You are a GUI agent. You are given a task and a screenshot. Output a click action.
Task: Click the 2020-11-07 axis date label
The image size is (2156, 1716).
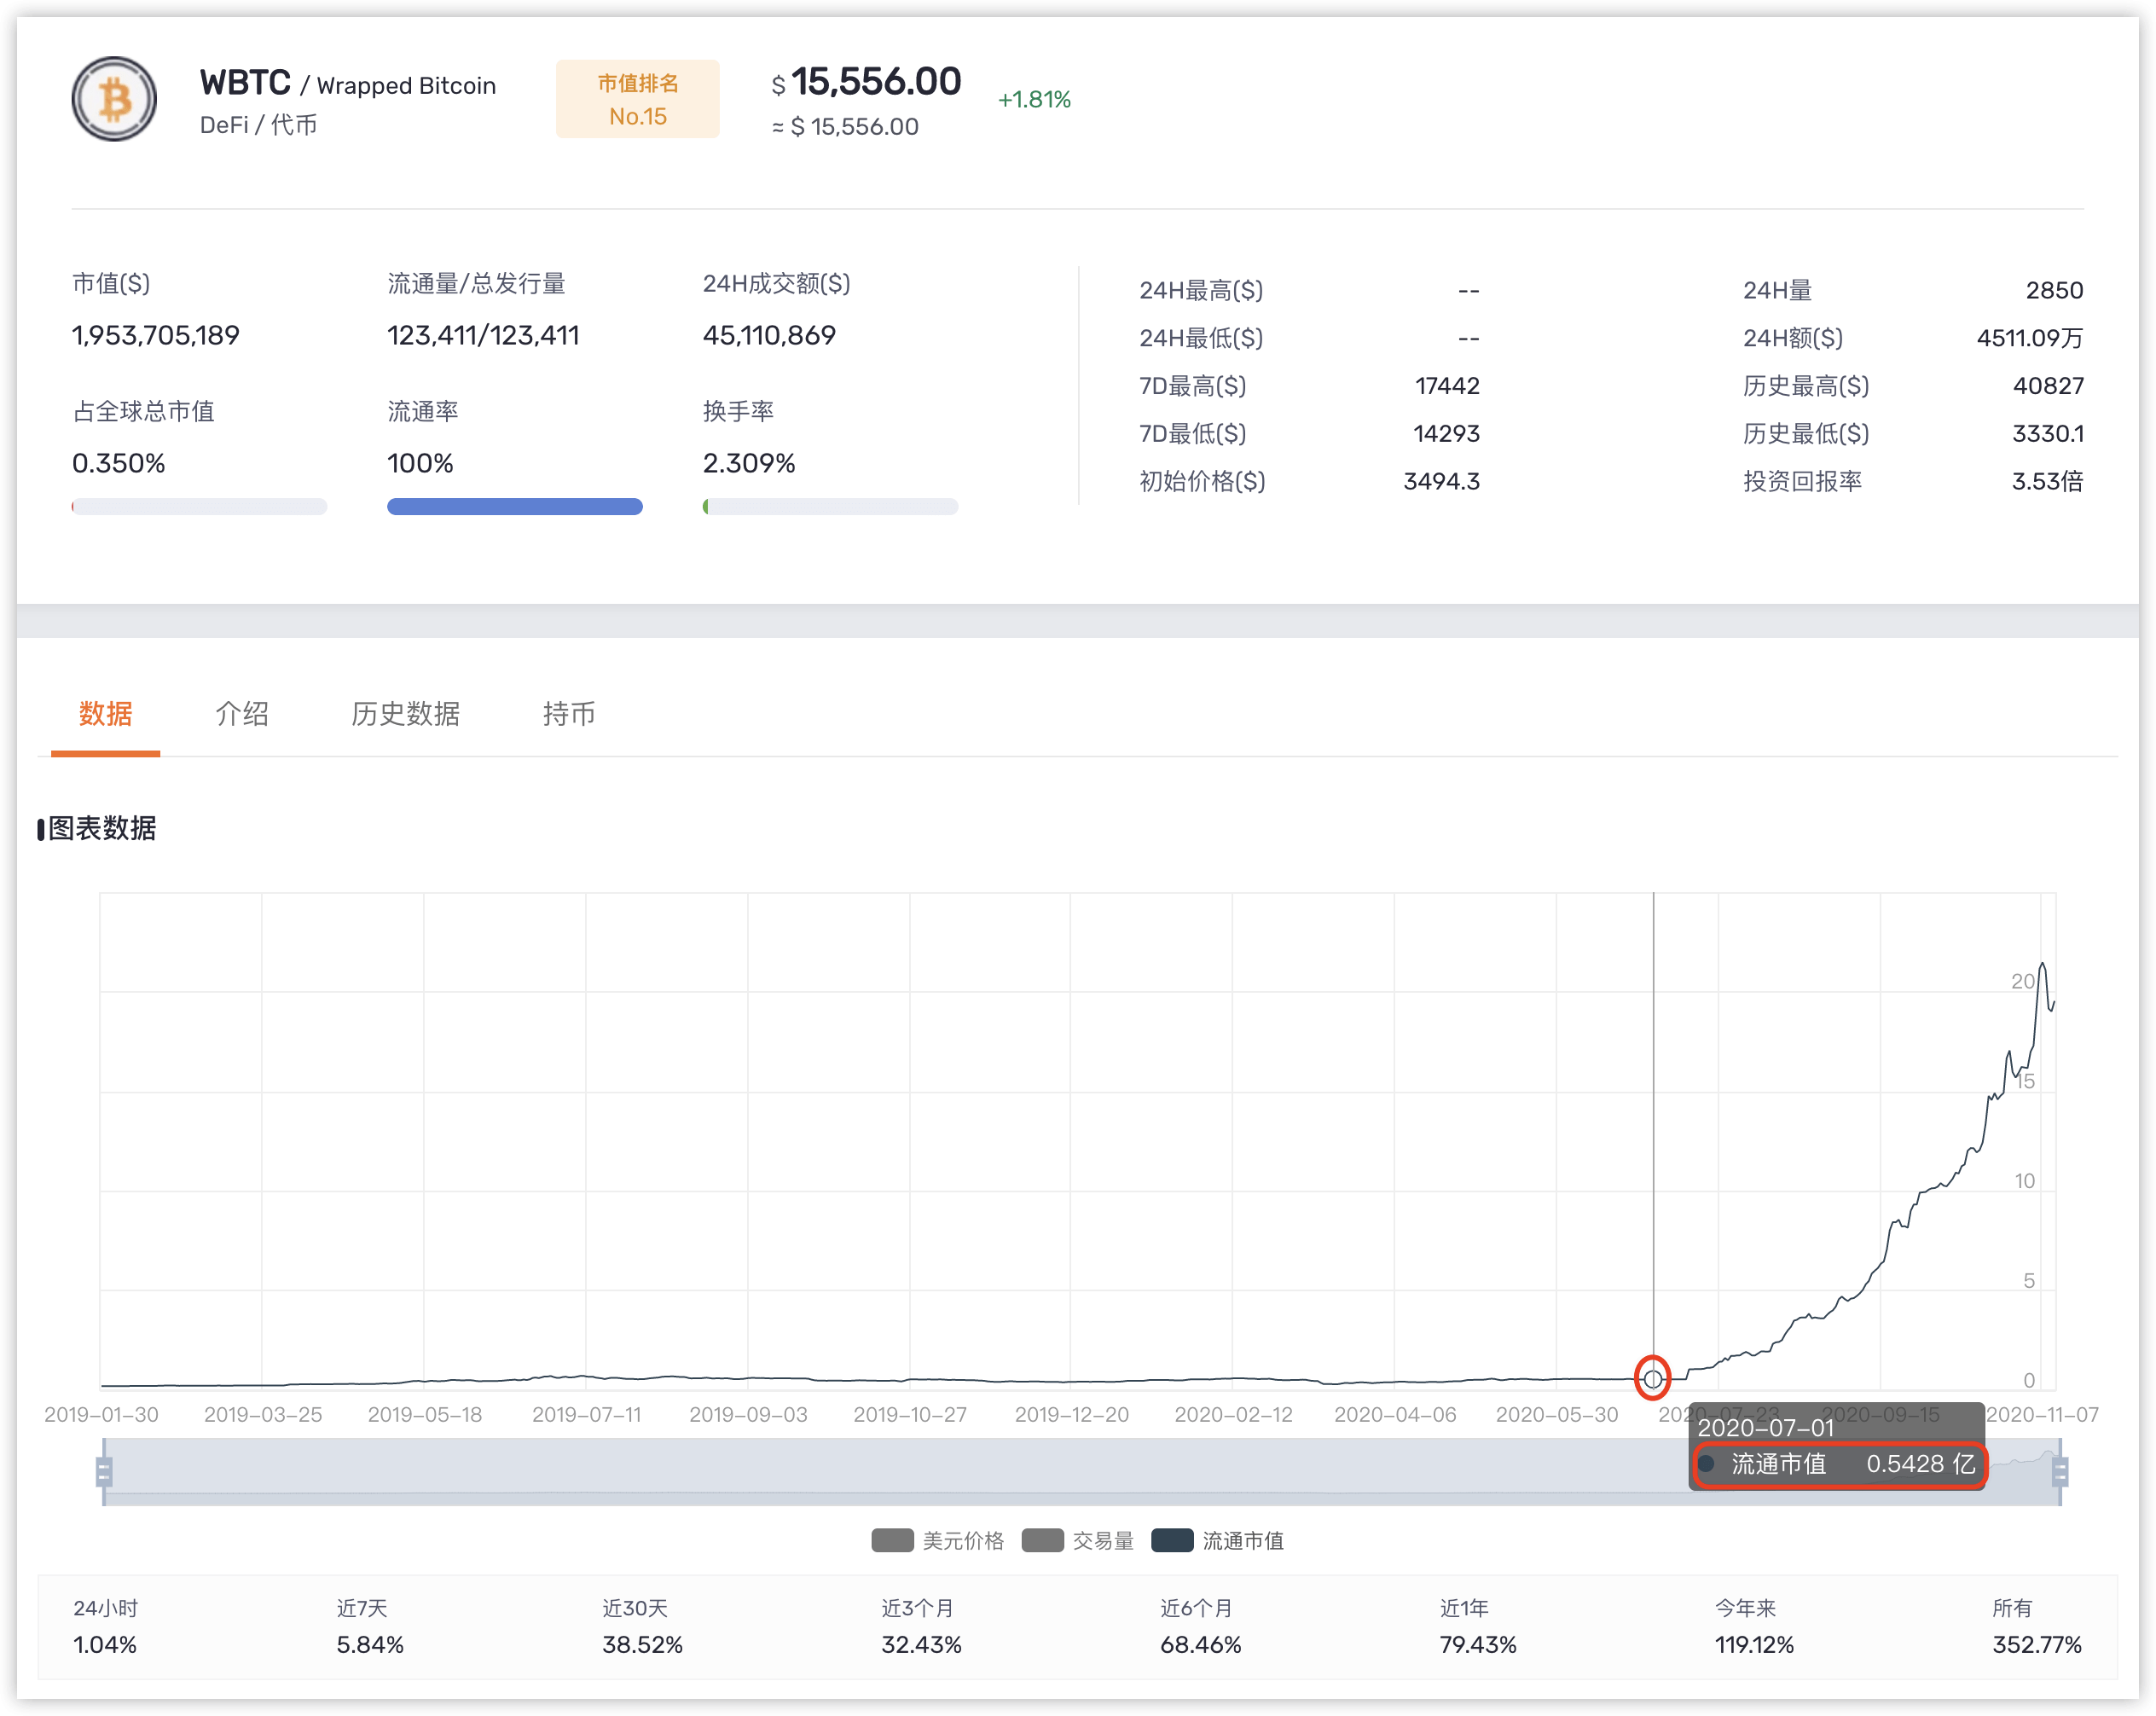pyautogui.click(x=2041, y=1414)
